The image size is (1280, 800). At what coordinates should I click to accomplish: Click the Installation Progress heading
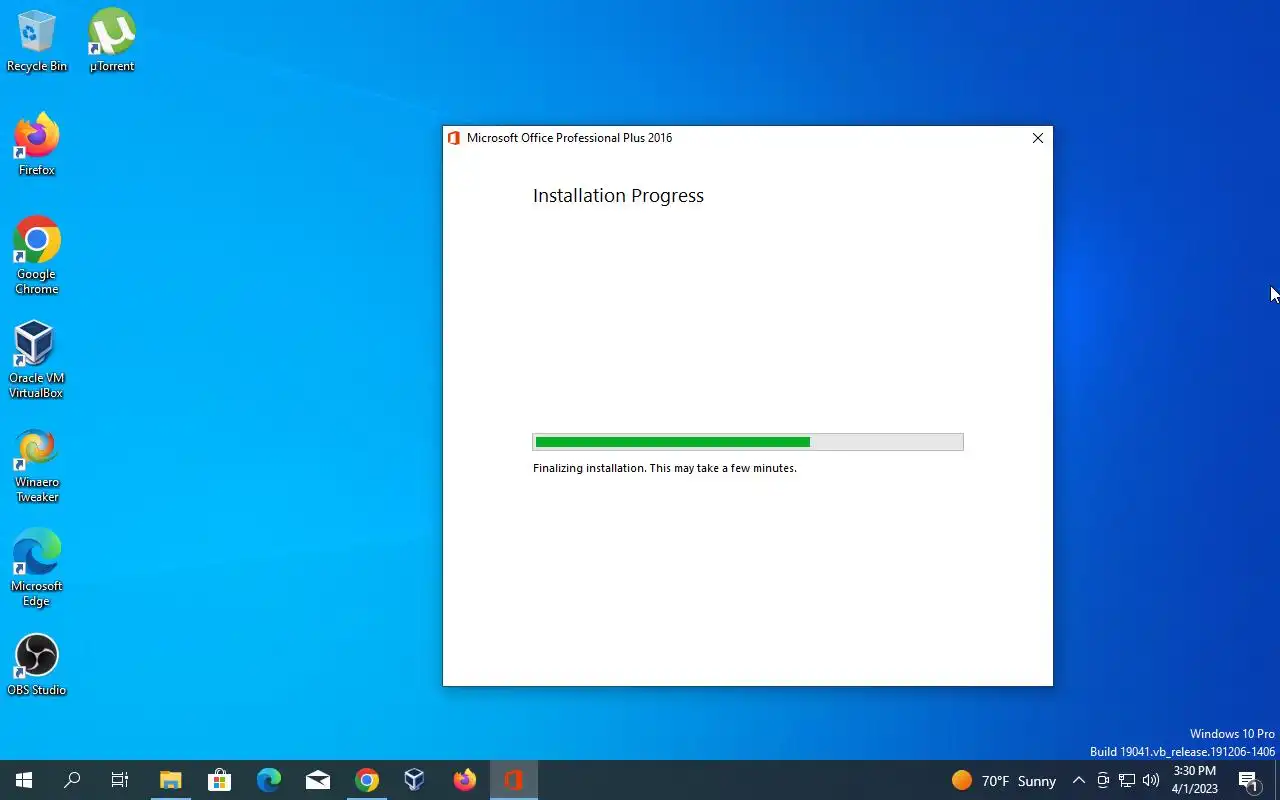[x=618, y=196]
